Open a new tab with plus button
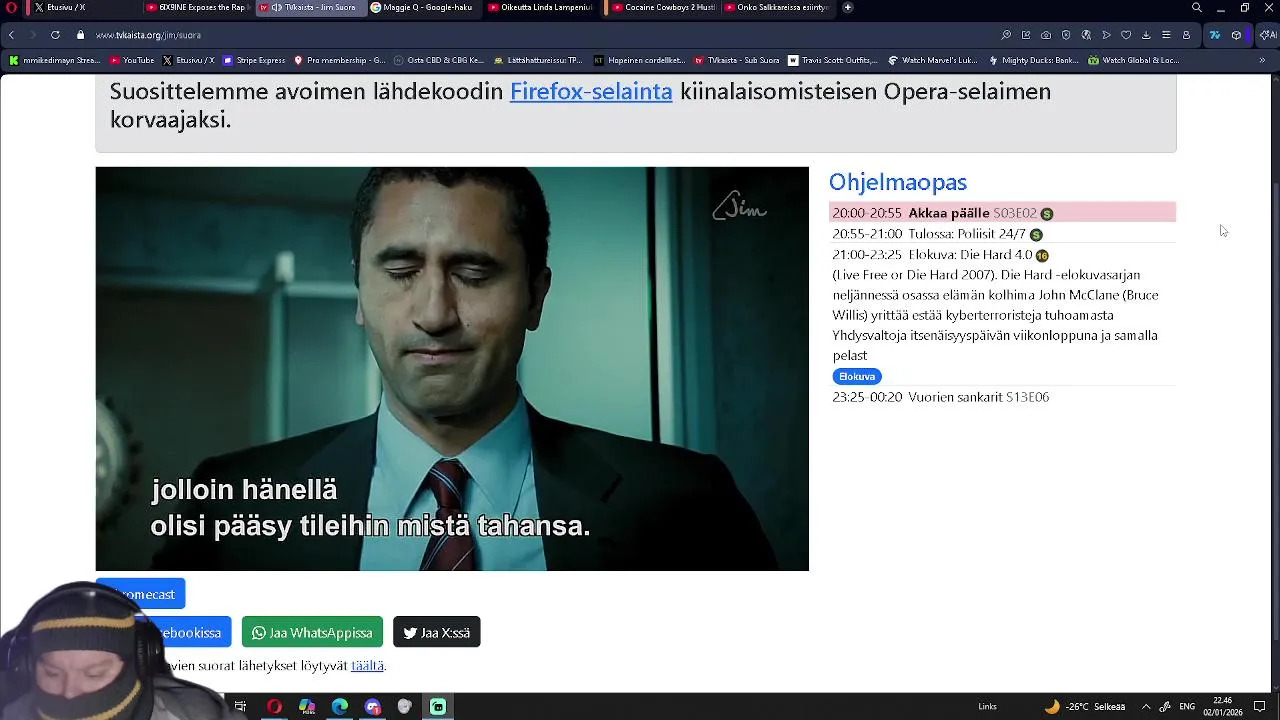 848,8
